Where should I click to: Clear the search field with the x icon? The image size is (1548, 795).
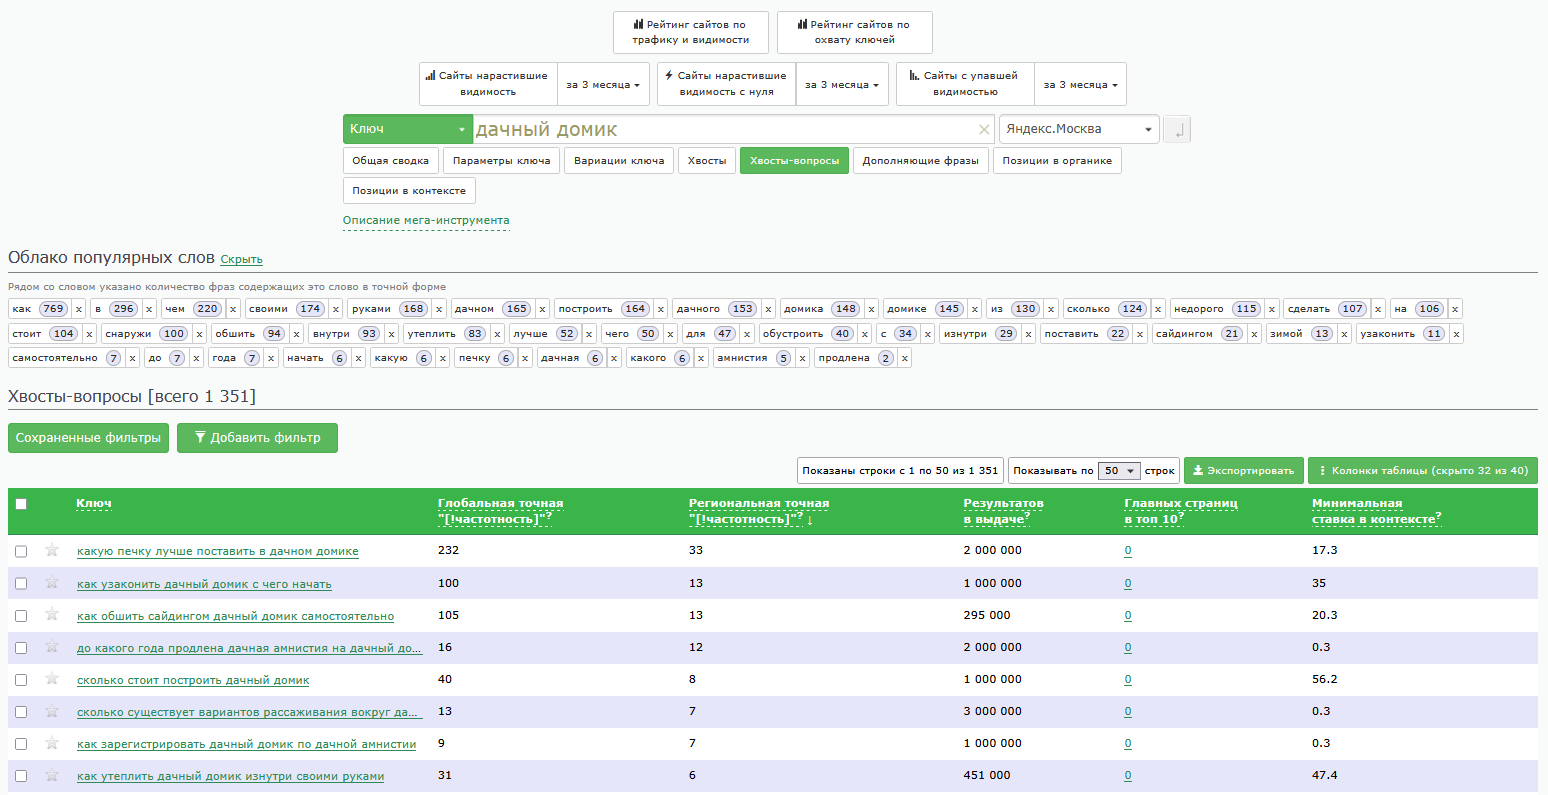[x=984, y=129]
